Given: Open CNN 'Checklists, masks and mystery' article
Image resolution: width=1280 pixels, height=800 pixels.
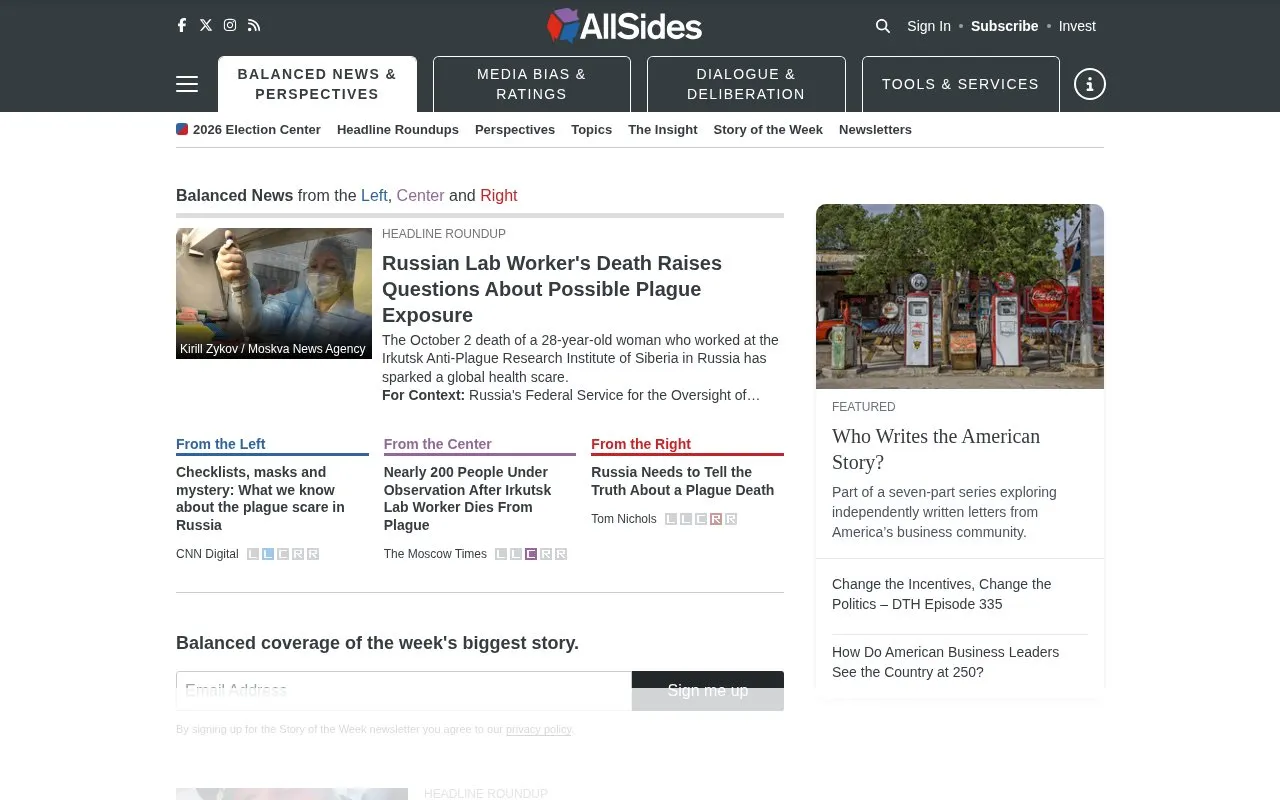Looking at the screenshot, I should click(260, 498).
